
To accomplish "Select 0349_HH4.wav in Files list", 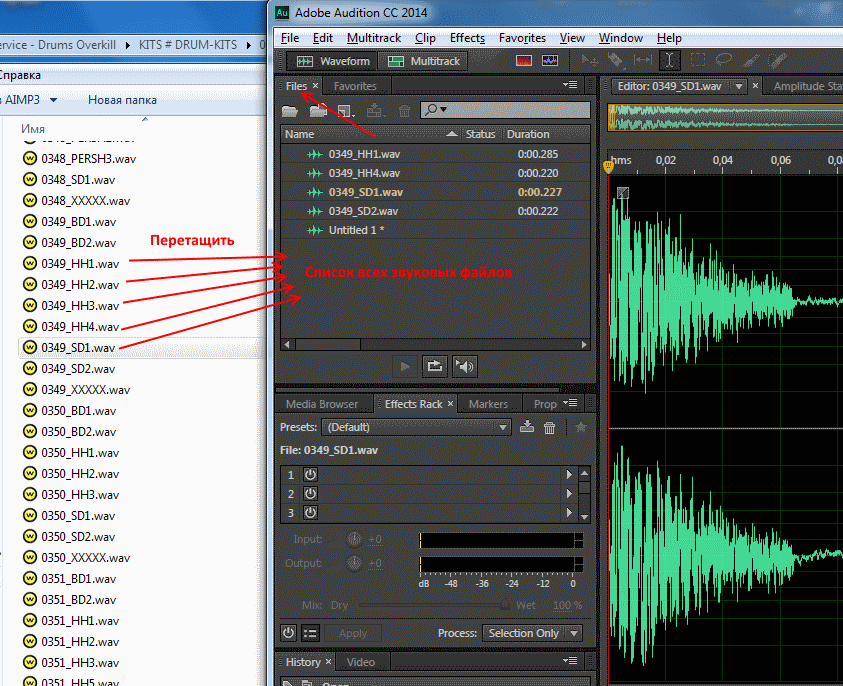I will (x=364, y=173).
